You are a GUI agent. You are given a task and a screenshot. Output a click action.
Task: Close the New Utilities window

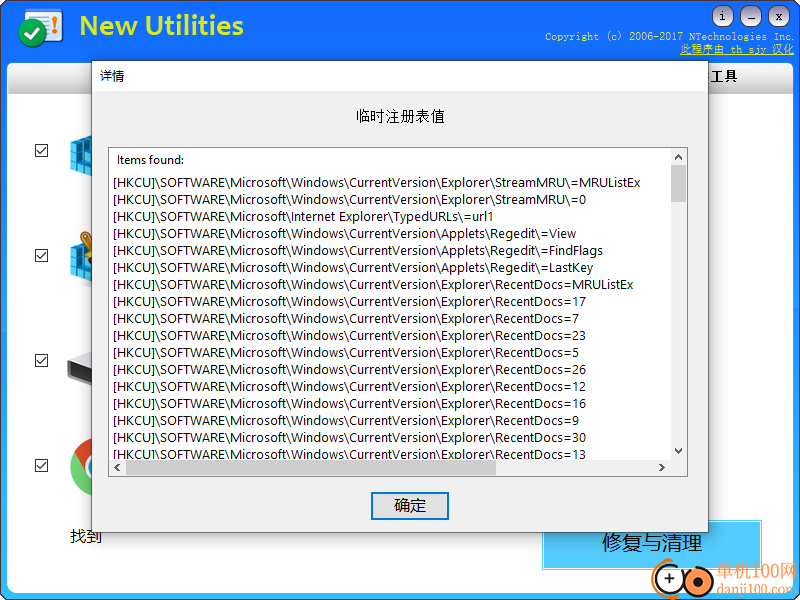(779, 16)
